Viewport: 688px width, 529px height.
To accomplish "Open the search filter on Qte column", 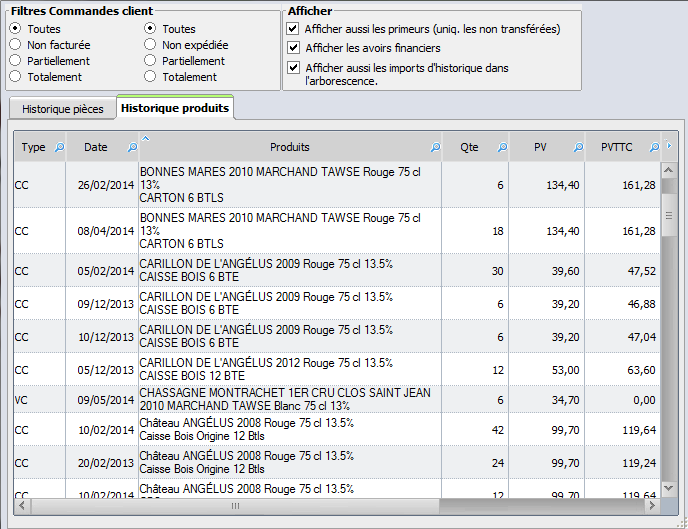I will [502, 147].
